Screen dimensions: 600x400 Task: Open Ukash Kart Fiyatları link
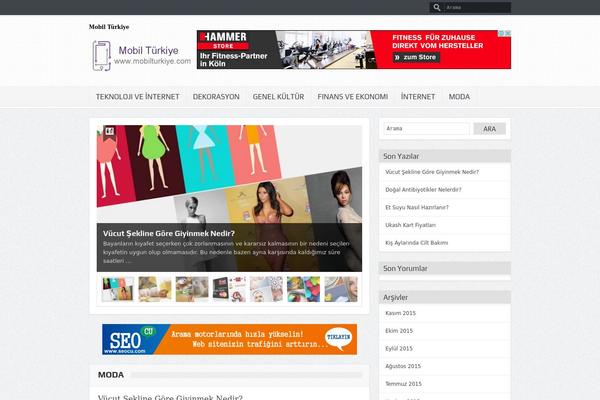coord(410,225)
